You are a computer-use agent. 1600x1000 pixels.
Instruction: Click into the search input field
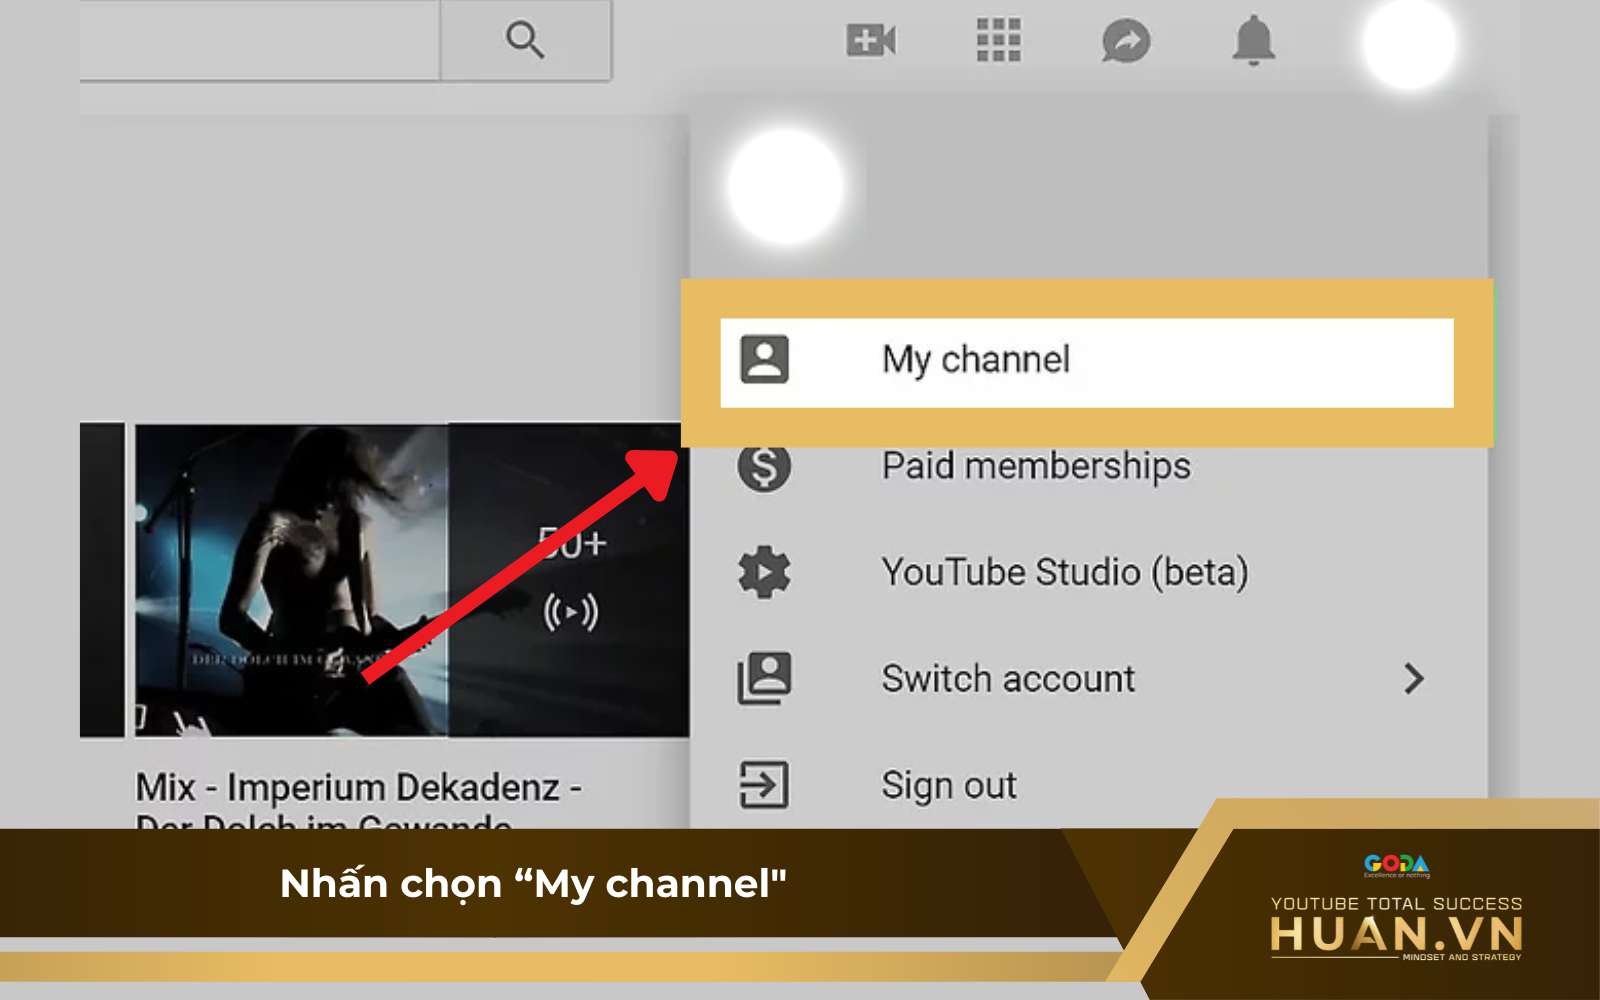coord(260,40)
